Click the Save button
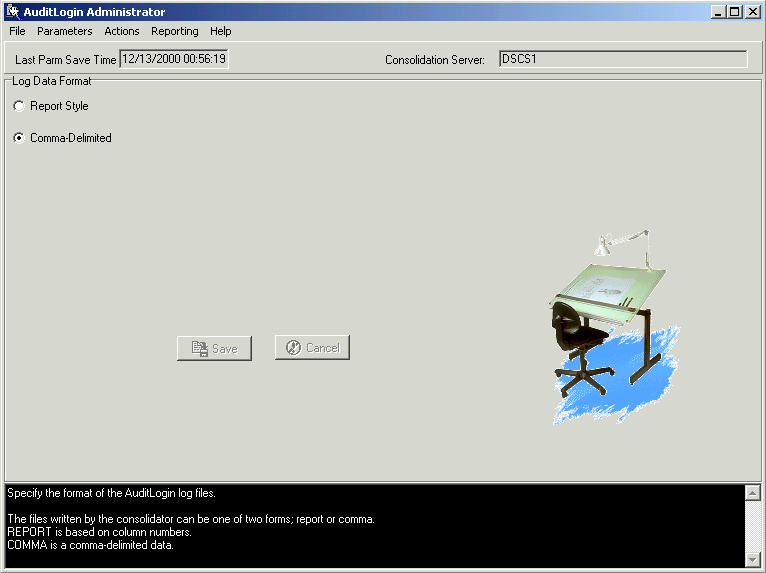766x573 pixels. [x=214, y=348]
